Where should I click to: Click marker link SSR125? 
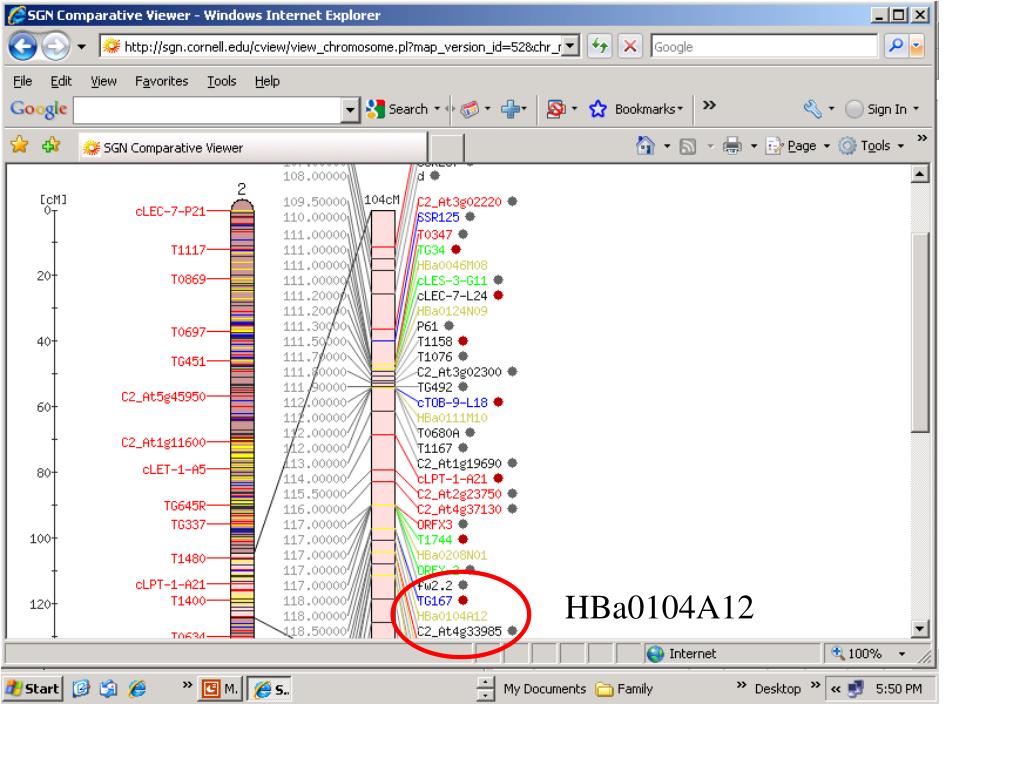point(438,217)
